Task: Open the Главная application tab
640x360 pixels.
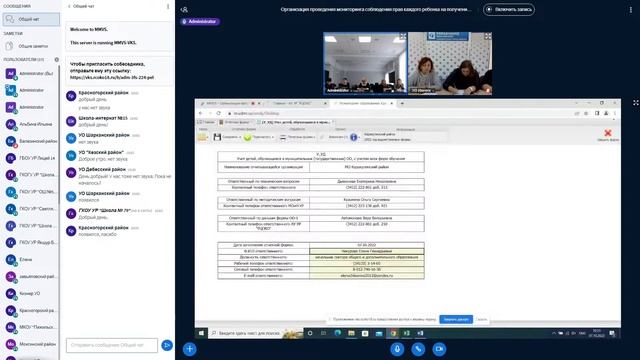Action: point(207,122)
